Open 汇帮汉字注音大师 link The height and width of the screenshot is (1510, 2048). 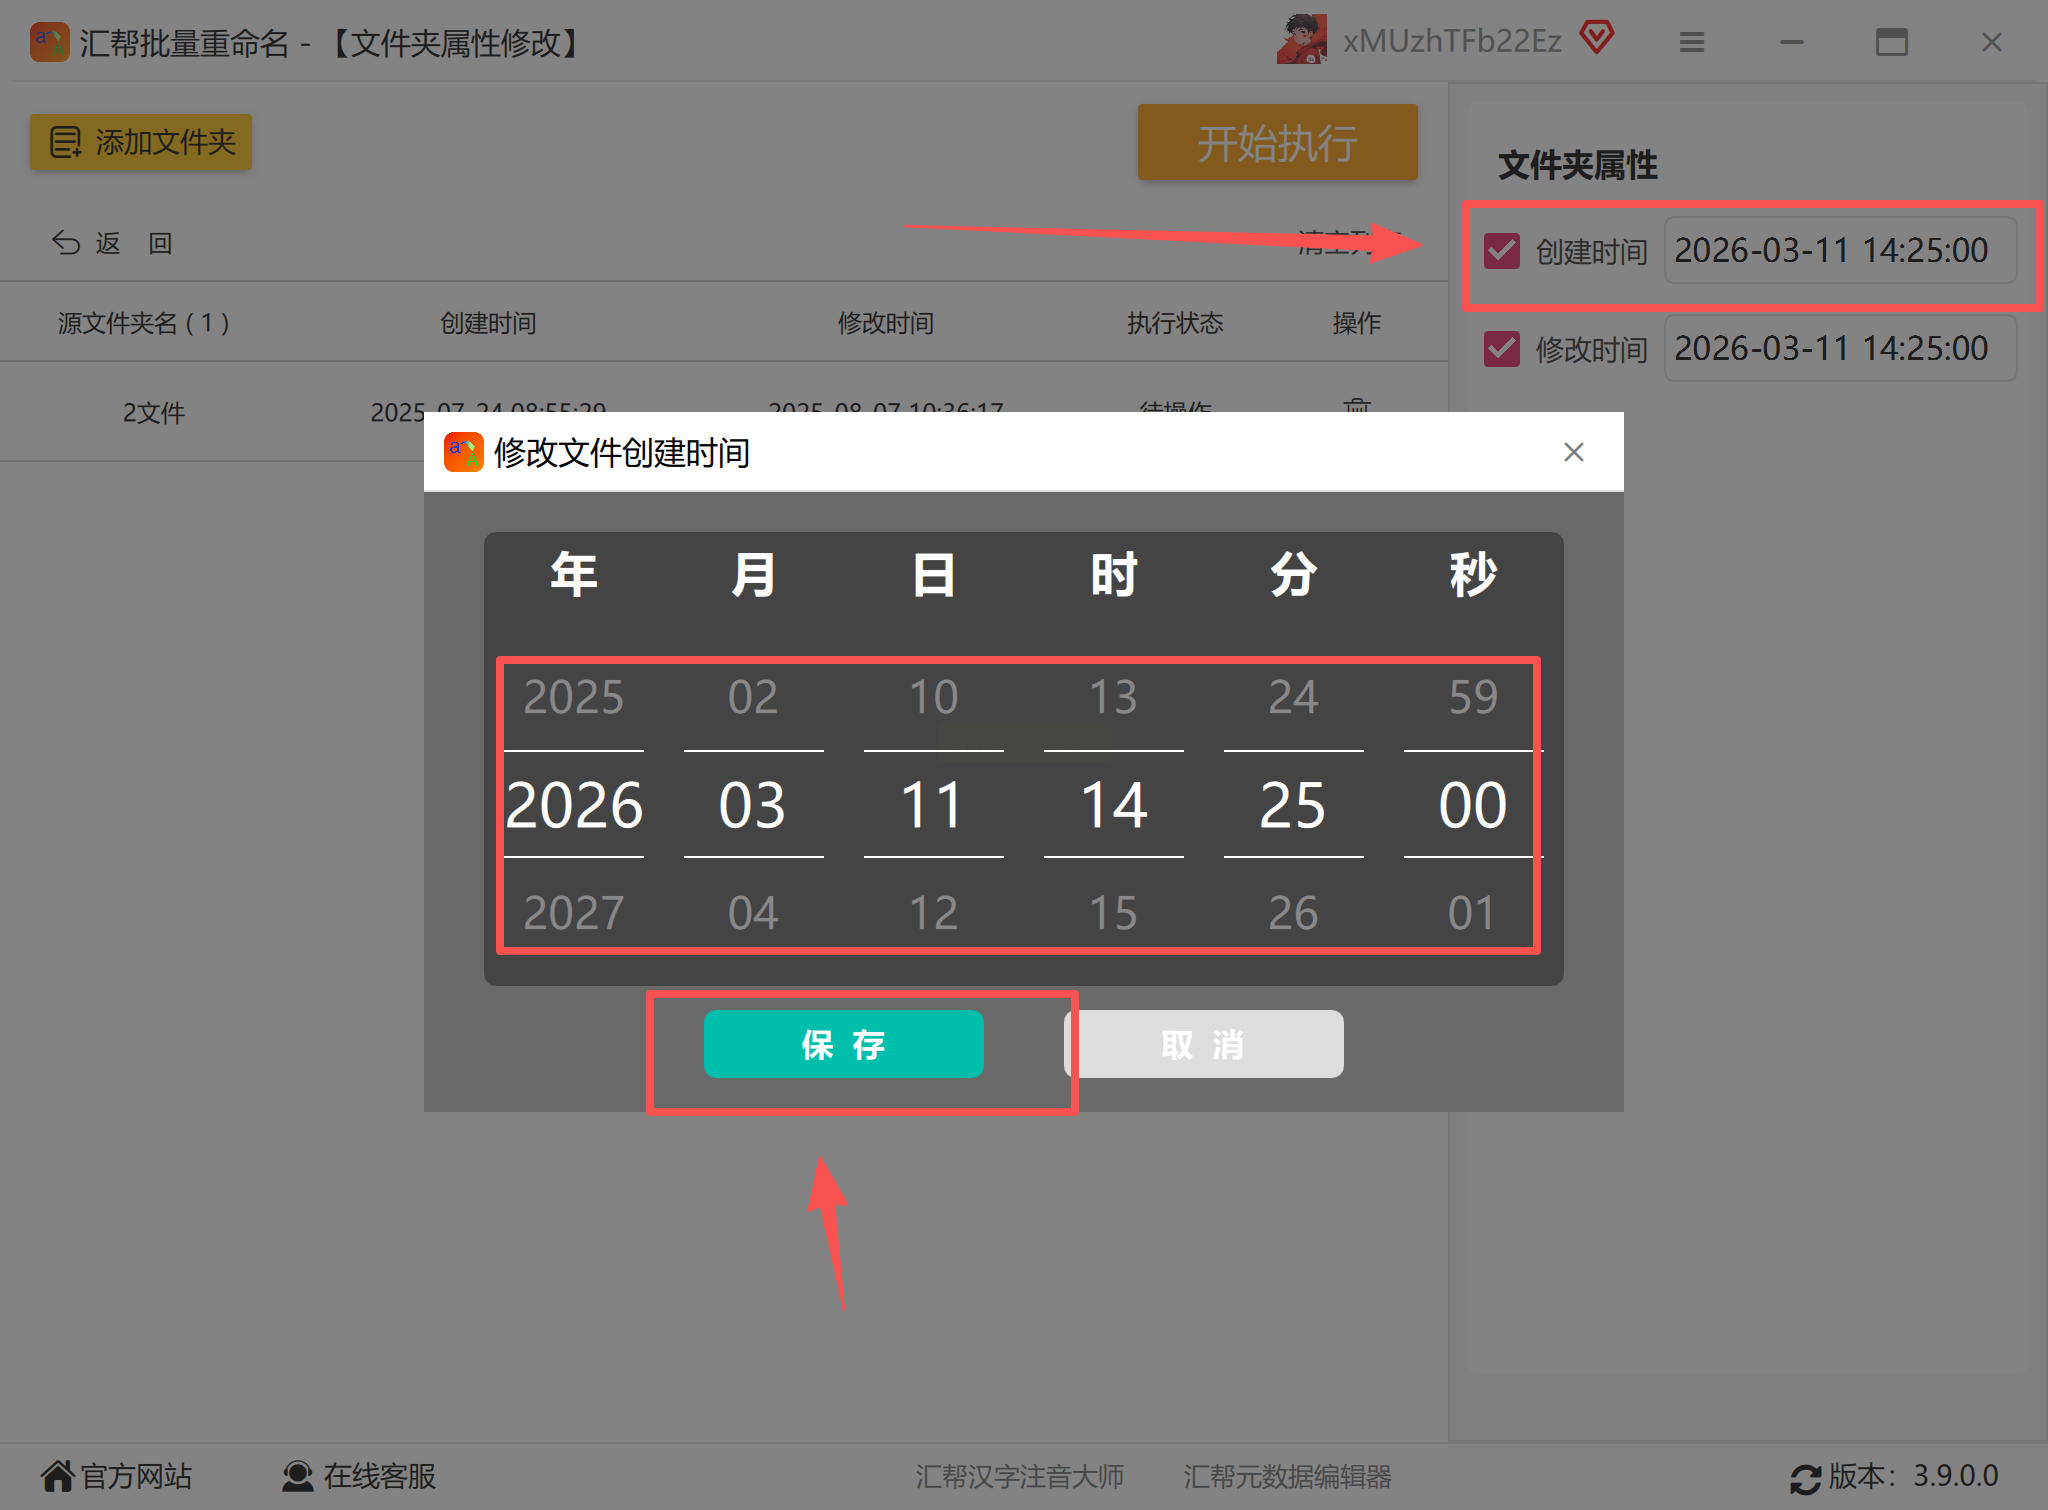[1019, 1476]
